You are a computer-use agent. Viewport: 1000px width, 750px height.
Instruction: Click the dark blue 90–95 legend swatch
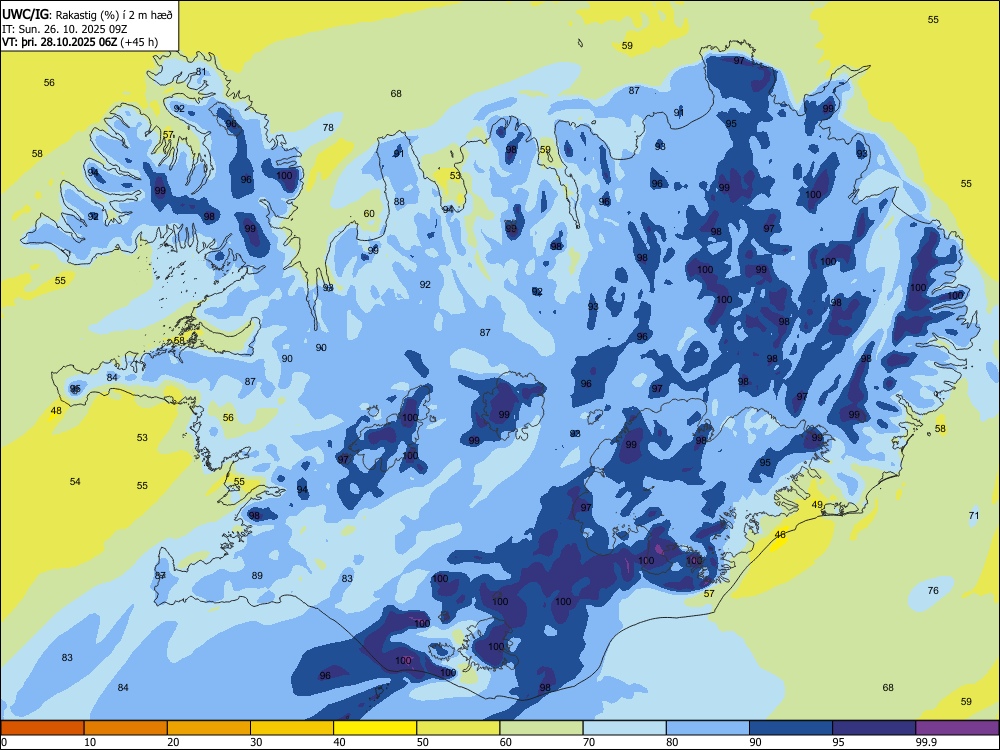(x=791, y=728)
